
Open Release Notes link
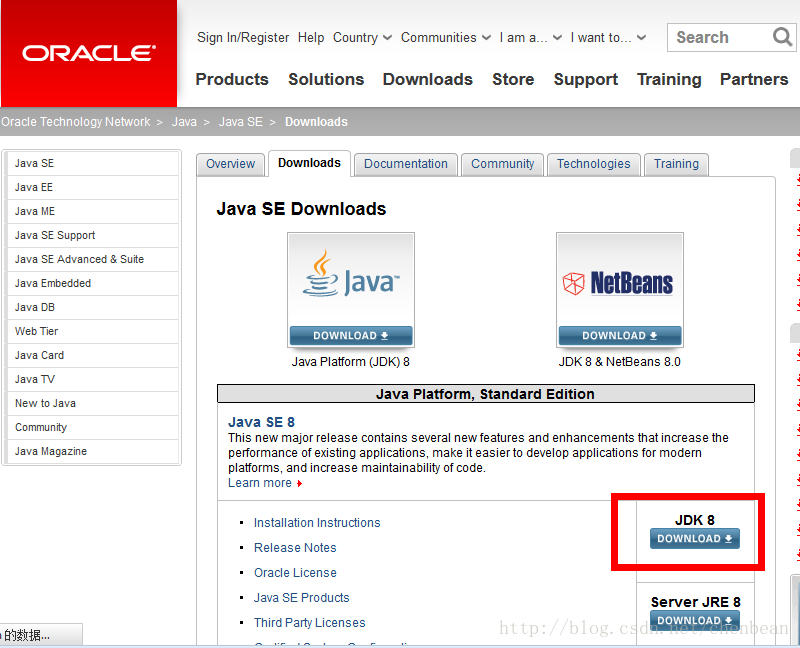point(295,548)
